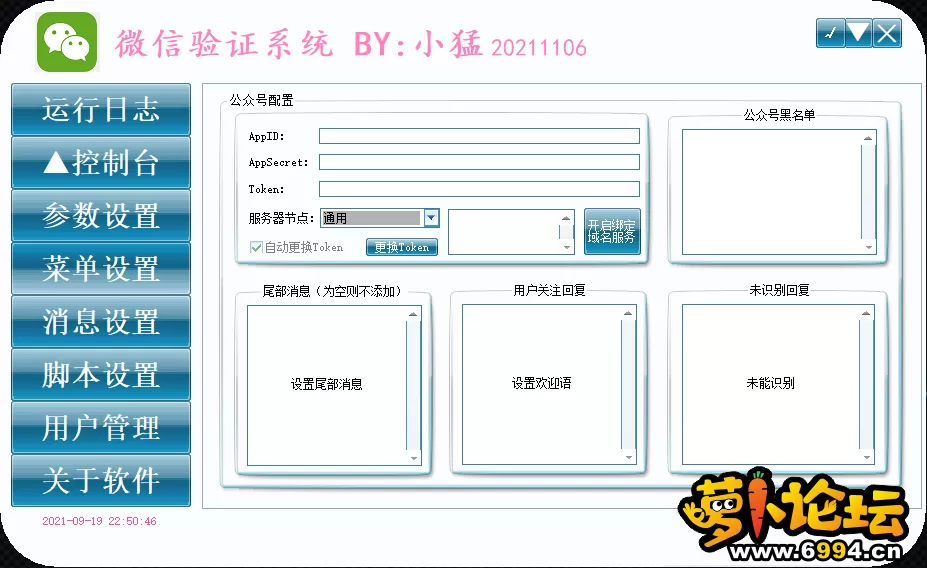Go to 菜单设置 in the sidebar

(x=101, y=268)
